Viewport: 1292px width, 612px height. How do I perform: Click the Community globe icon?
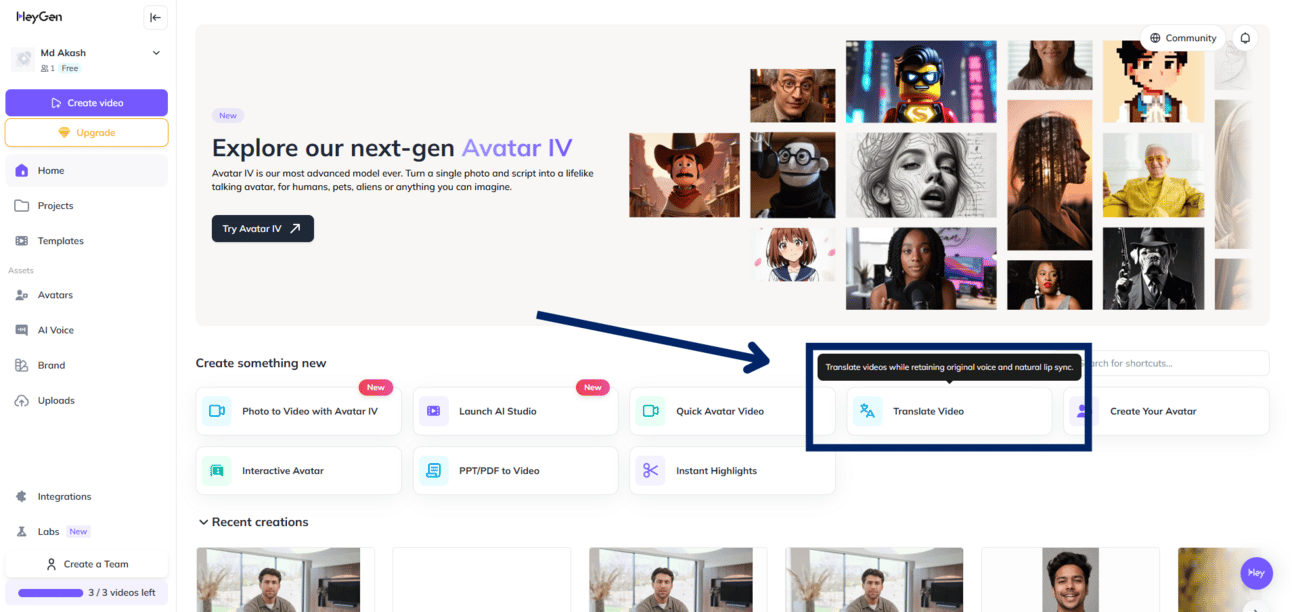(1155, 38)
